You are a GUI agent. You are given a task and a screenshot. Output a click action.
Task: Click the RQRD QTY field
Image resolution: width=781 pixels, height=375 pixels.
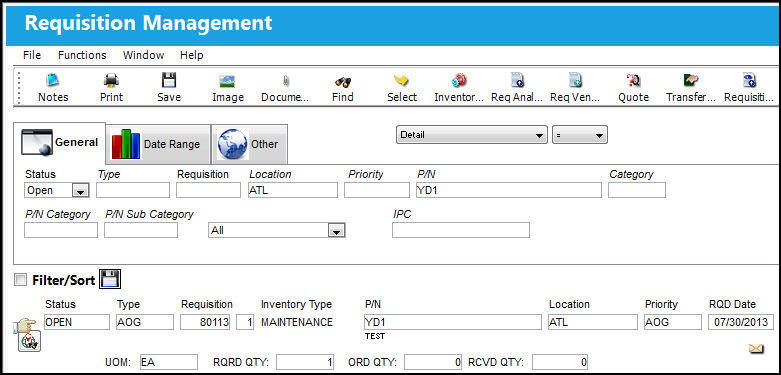click(305, 362)
